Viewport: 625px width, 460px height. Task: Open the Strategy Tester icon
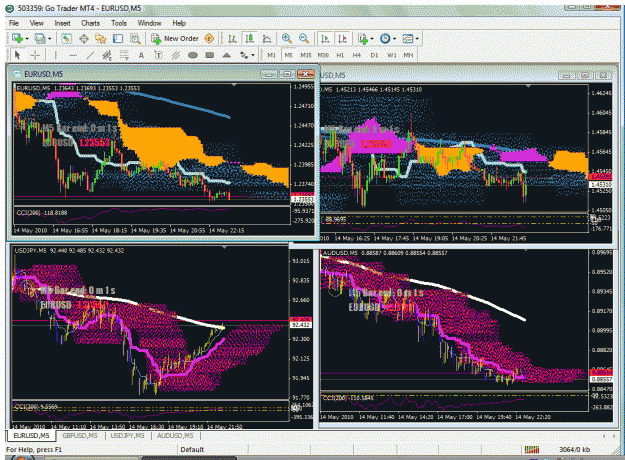[x=135, y=38]
